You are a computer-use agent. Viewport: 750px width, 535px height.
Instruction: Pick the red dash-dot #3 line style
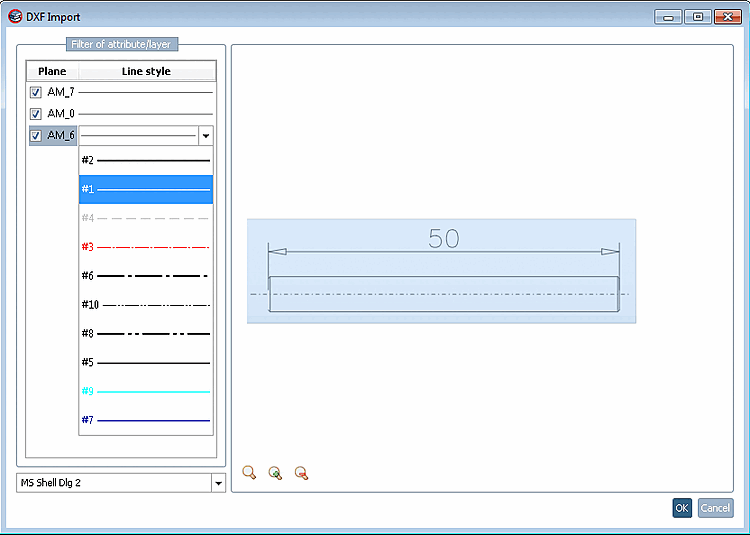coord(146,247)
